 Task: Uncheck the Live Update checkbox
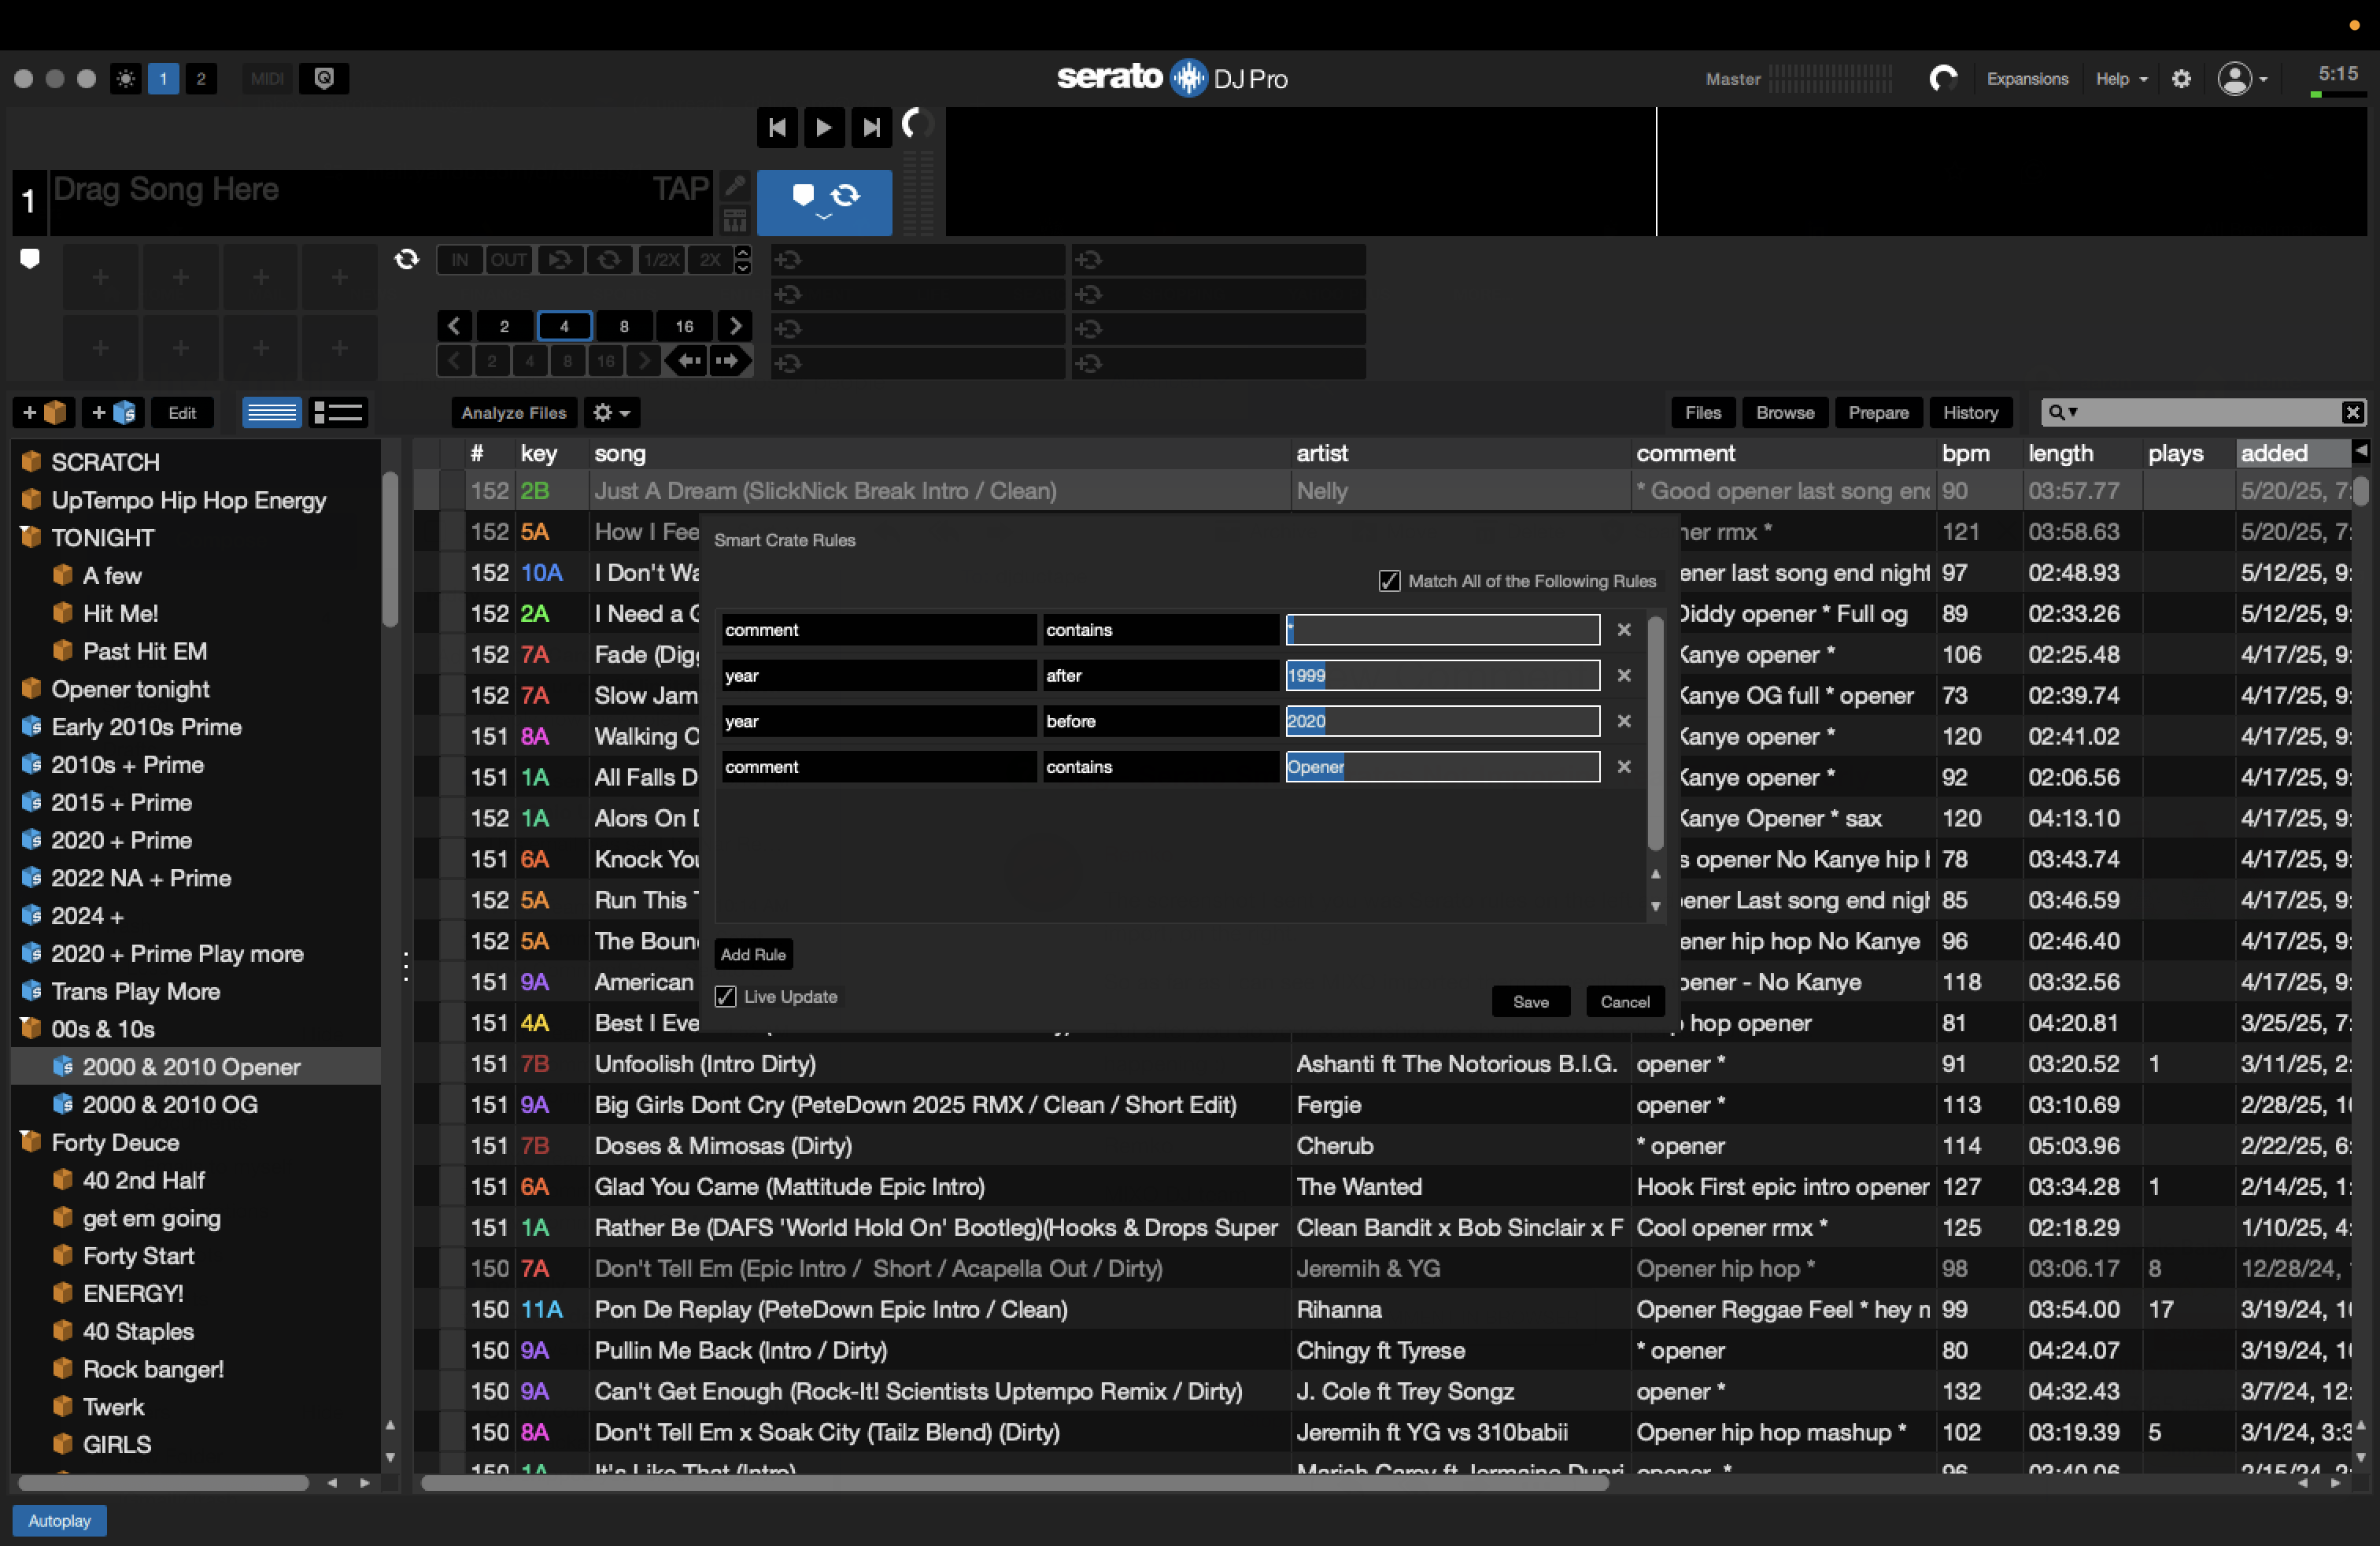click(726, 996)
